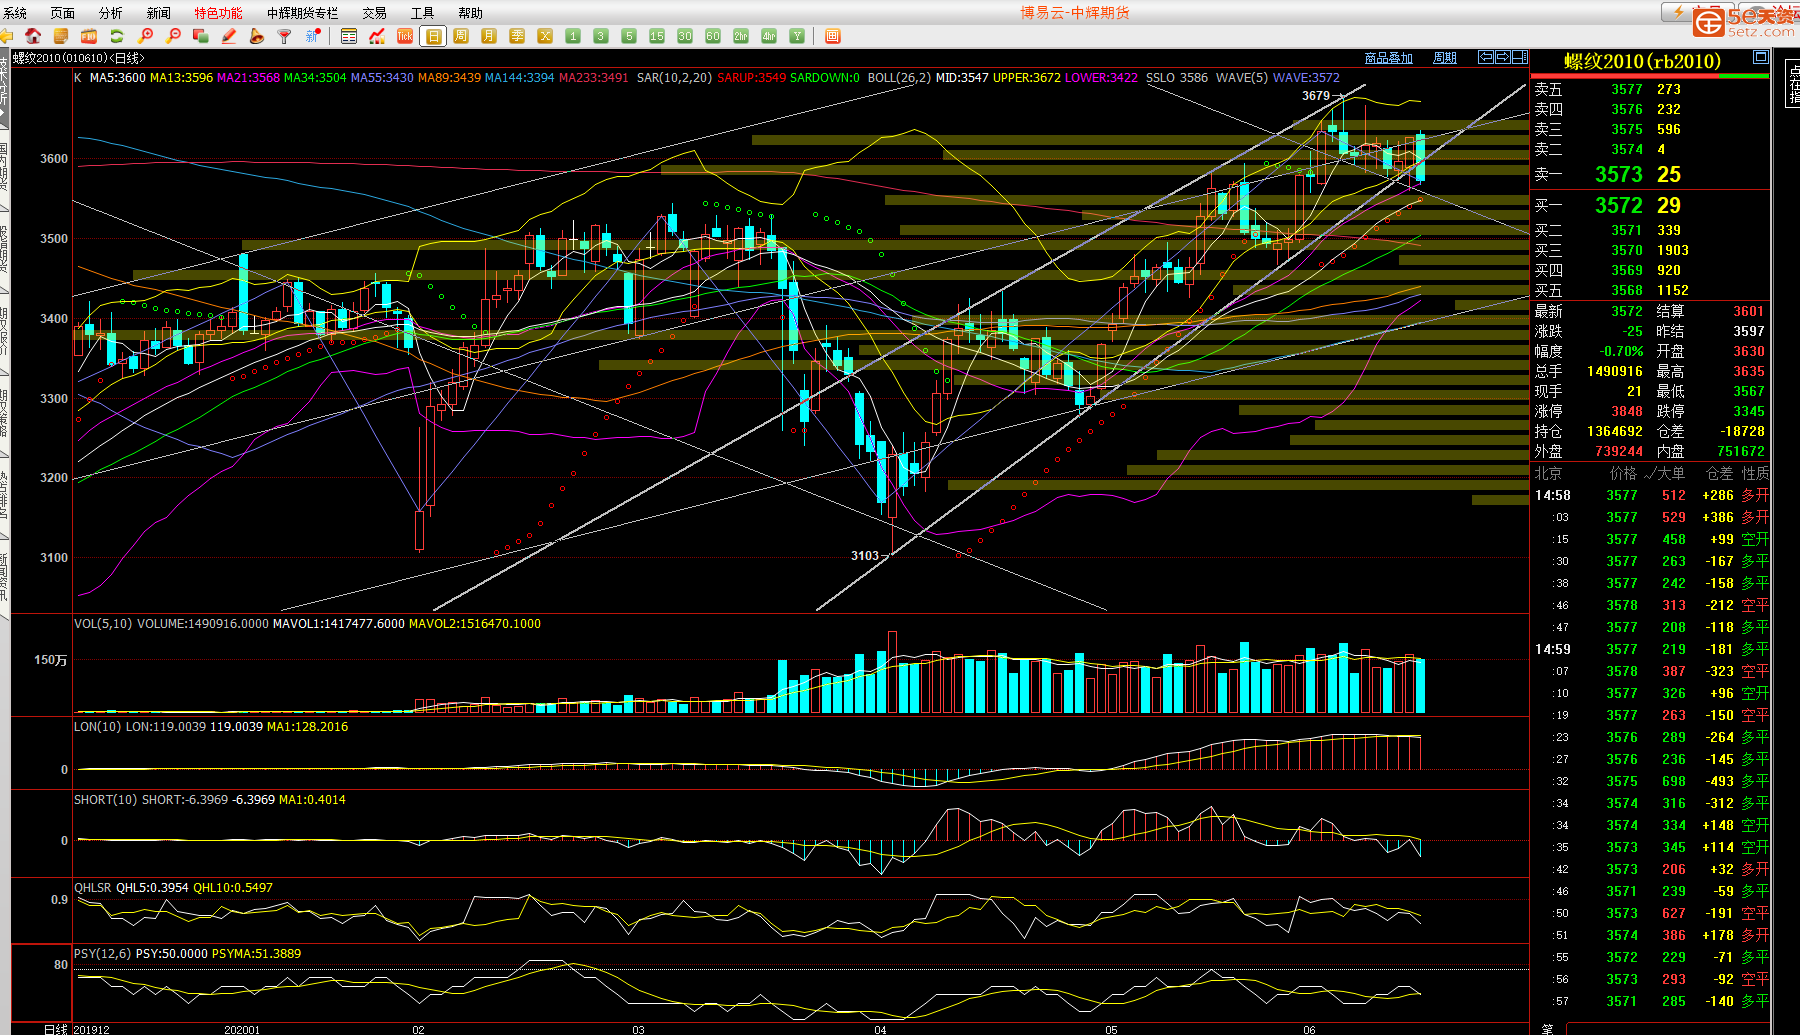Open the 页面 menu
The width and height of the screenshot is (1800, 1035).
[63, 13]
